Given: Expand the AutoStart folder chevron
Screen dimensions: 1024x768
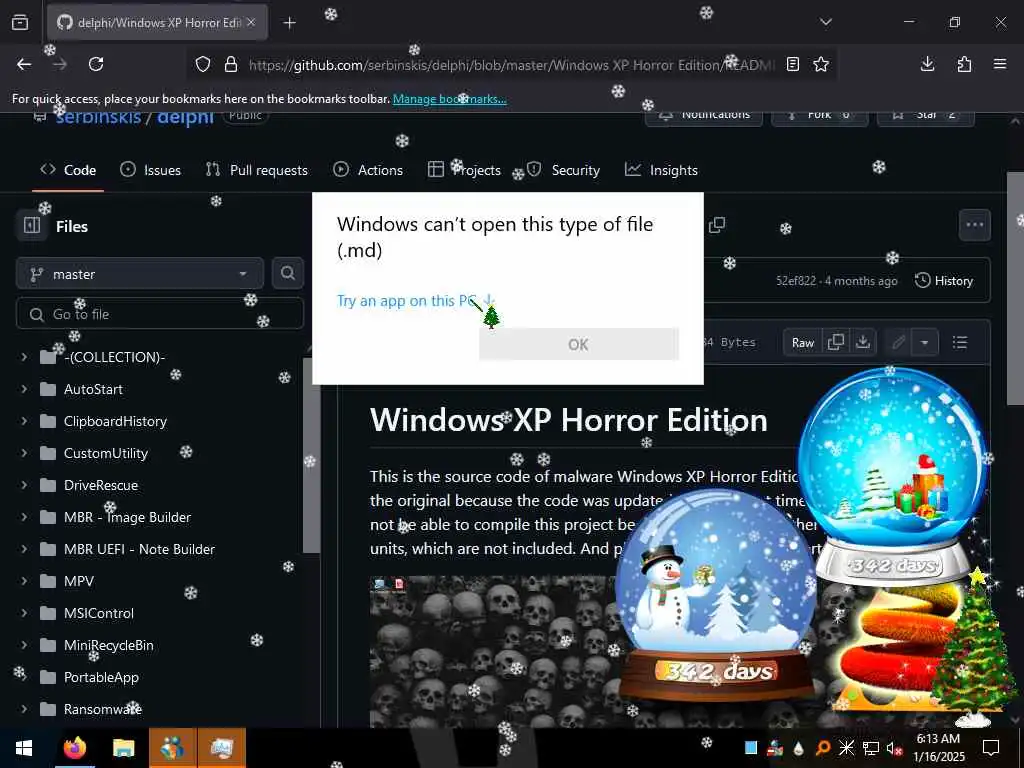Looking at the screenshot, I should point(24,389).
